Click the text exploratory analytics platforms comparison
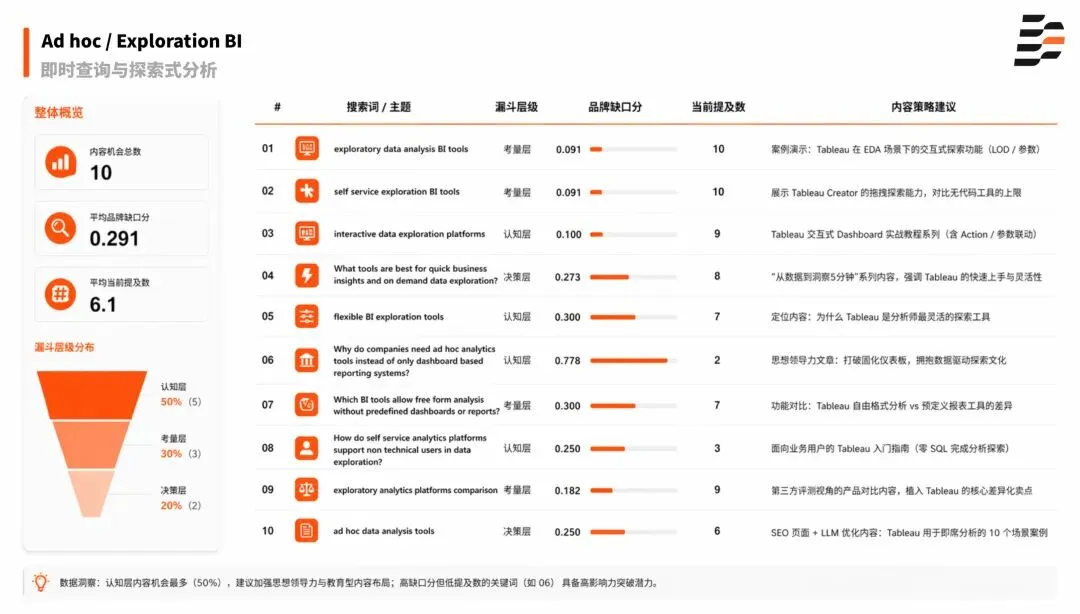This screenshot has height=614, width=1080. pos(415,491)
